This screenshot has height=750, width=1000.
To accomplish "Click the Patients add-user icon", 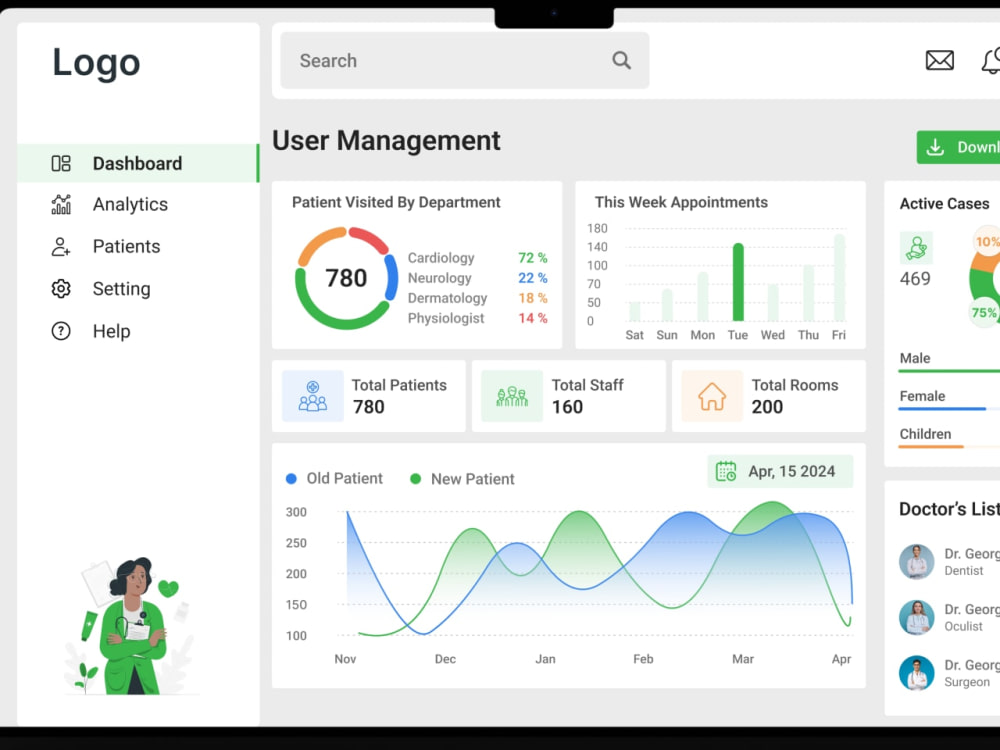I will [x=61, y=246].
